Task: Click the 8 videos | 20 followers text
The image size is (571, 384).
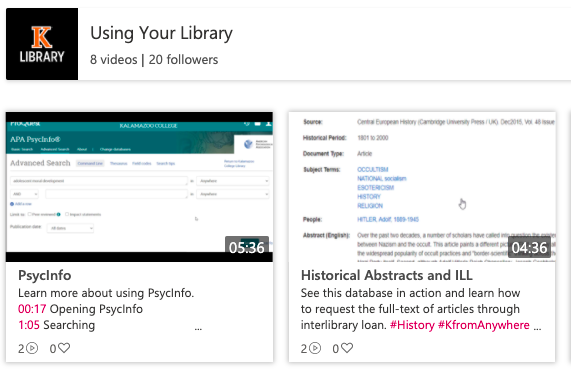Action: point(154,59)
